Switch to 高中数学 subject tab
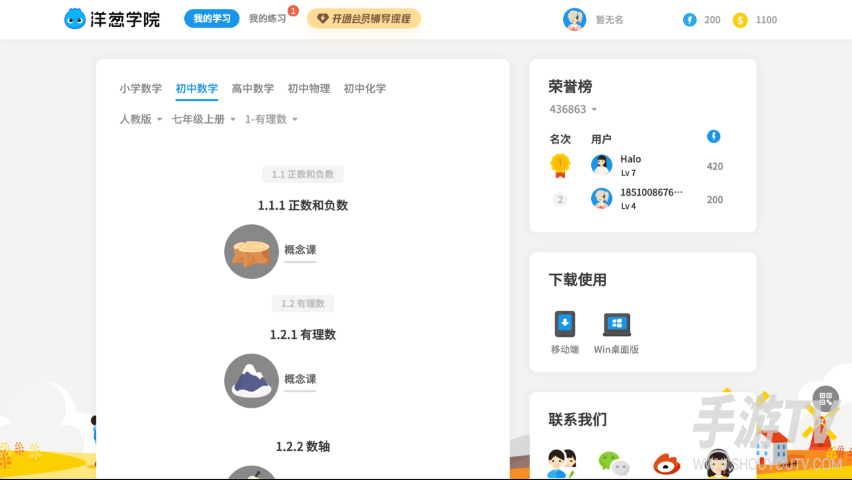 pos(253,88)
